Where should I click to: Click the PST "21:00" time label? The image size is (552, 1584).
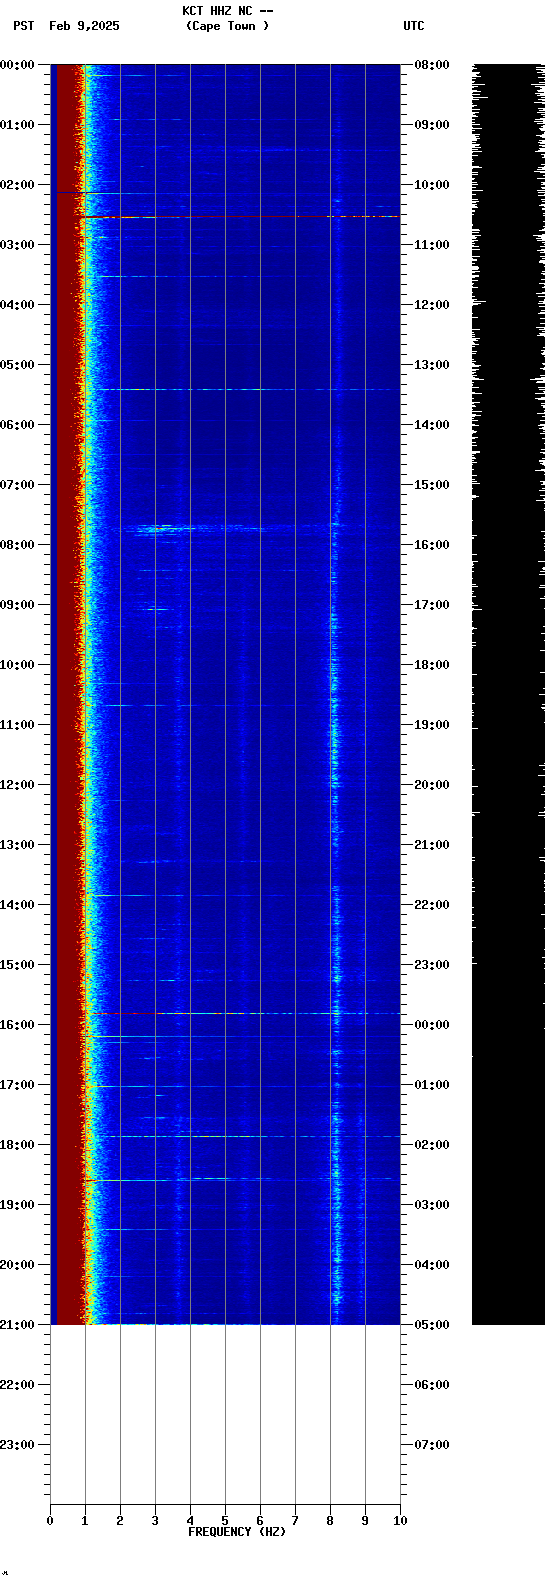(18, 1325)
